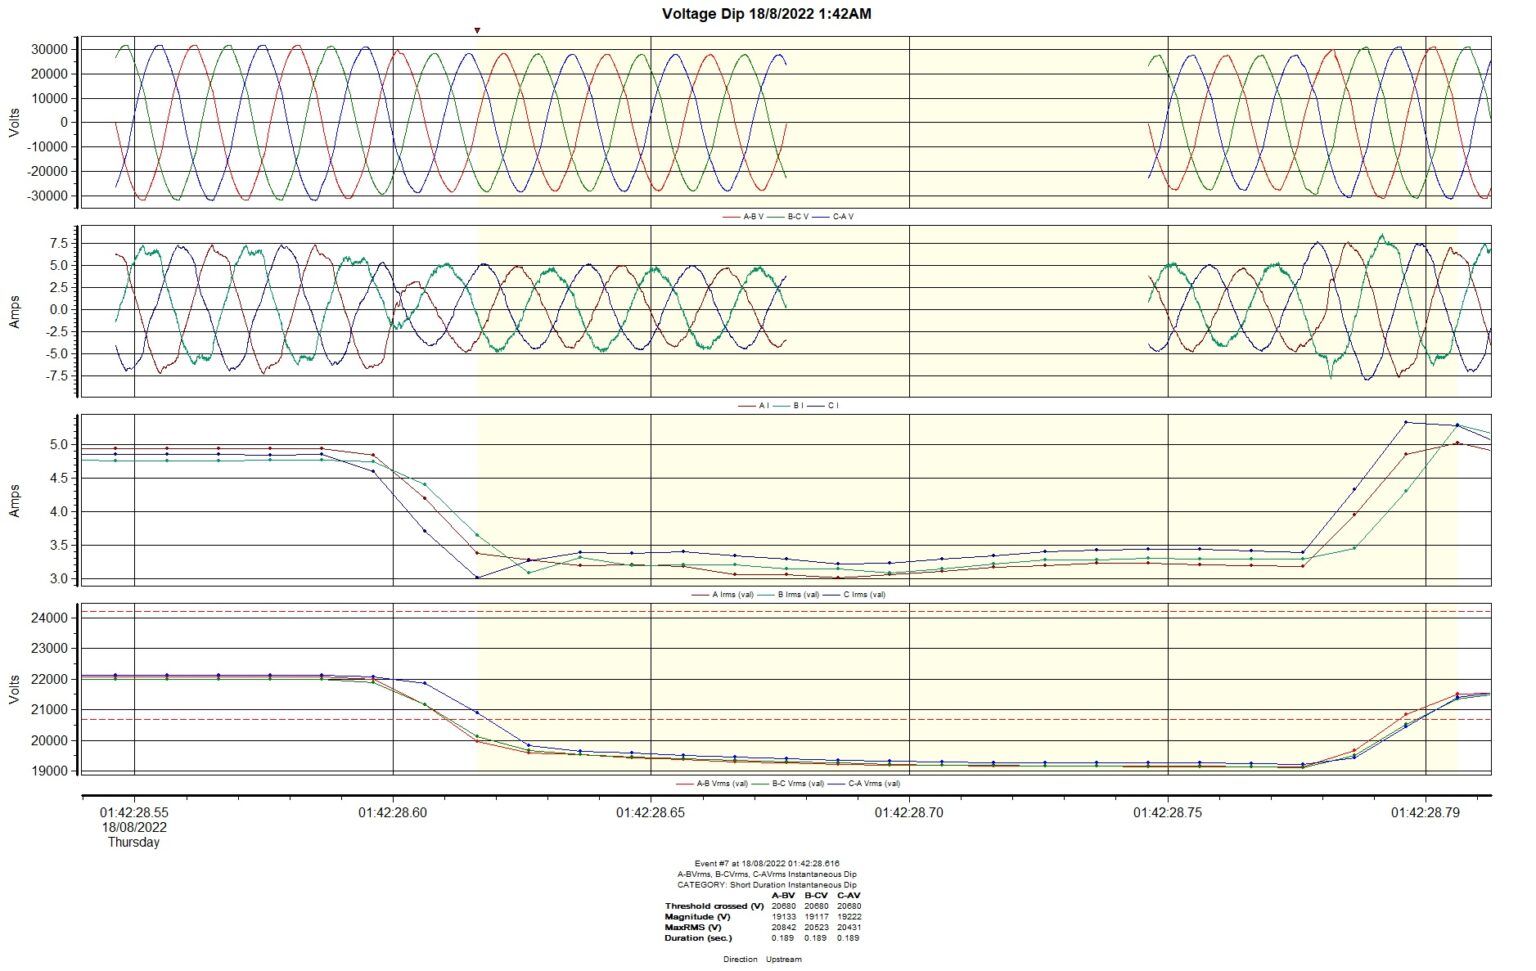Click the B I cyan legend line symbol

pos(781,405)
